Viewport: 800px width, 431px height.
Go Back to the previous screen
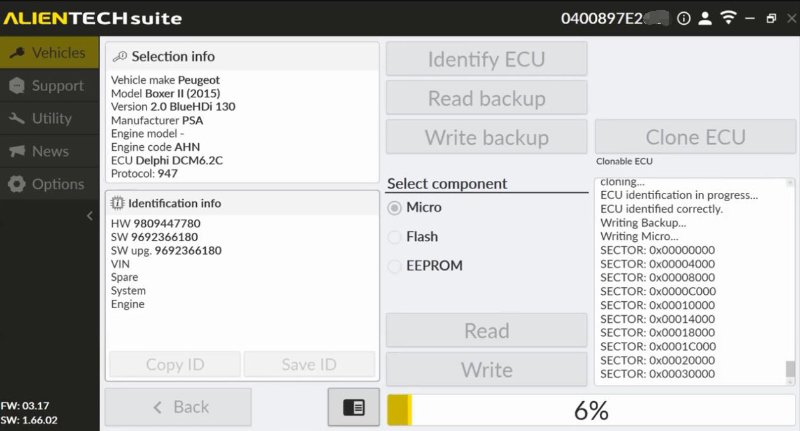click(x=178, y=407)
